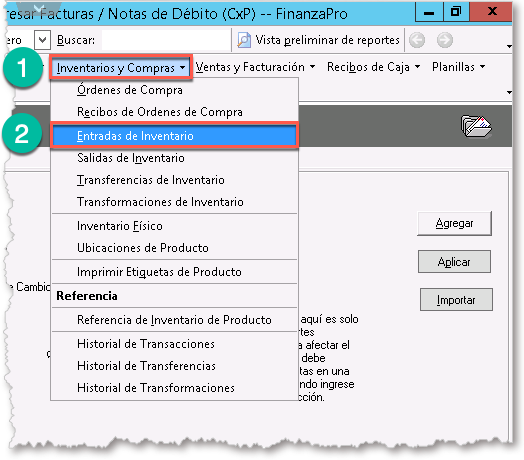Open the Inventarios y Compras menu
This screenshot has height=460, width=524.
pos(121,68)
